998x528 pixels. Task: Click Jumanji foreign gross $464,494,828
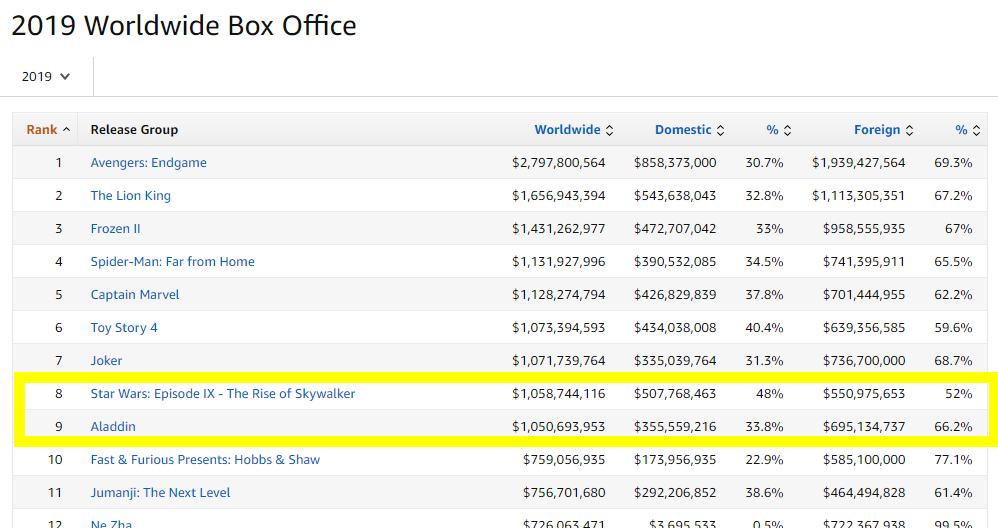pos(864,493)
